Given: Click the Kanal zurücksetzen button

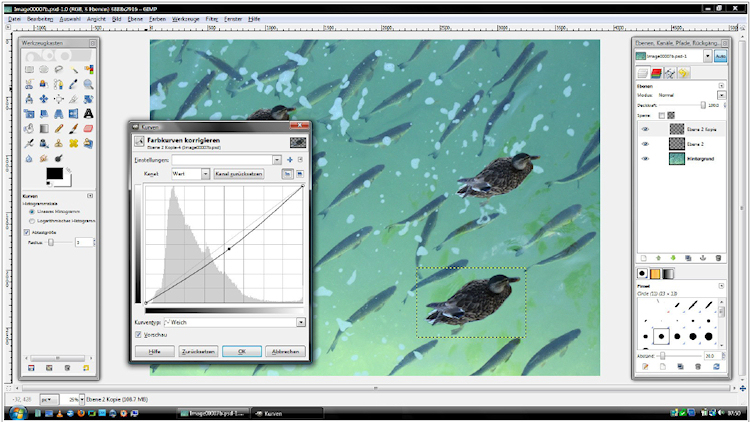Looking at the screenshot, I should tap(238, 174).
